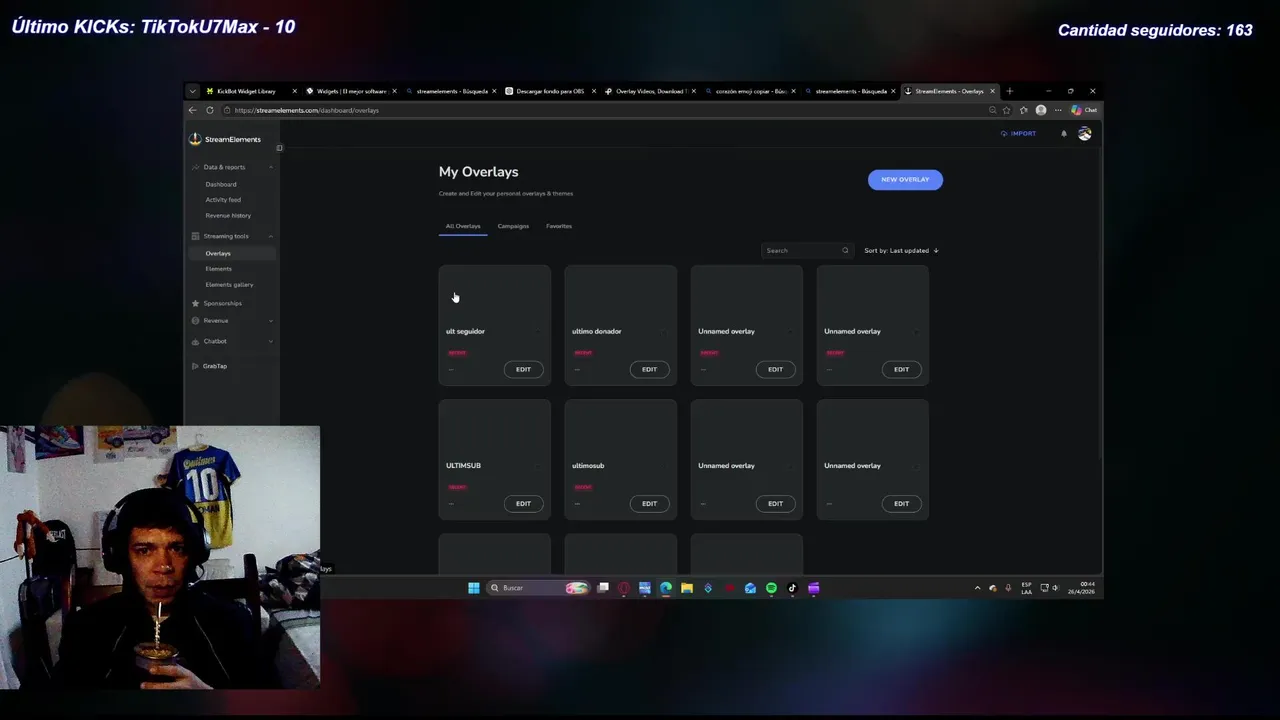
Task: Open Elements in the sidebar
Action: [x=218, y=269]
